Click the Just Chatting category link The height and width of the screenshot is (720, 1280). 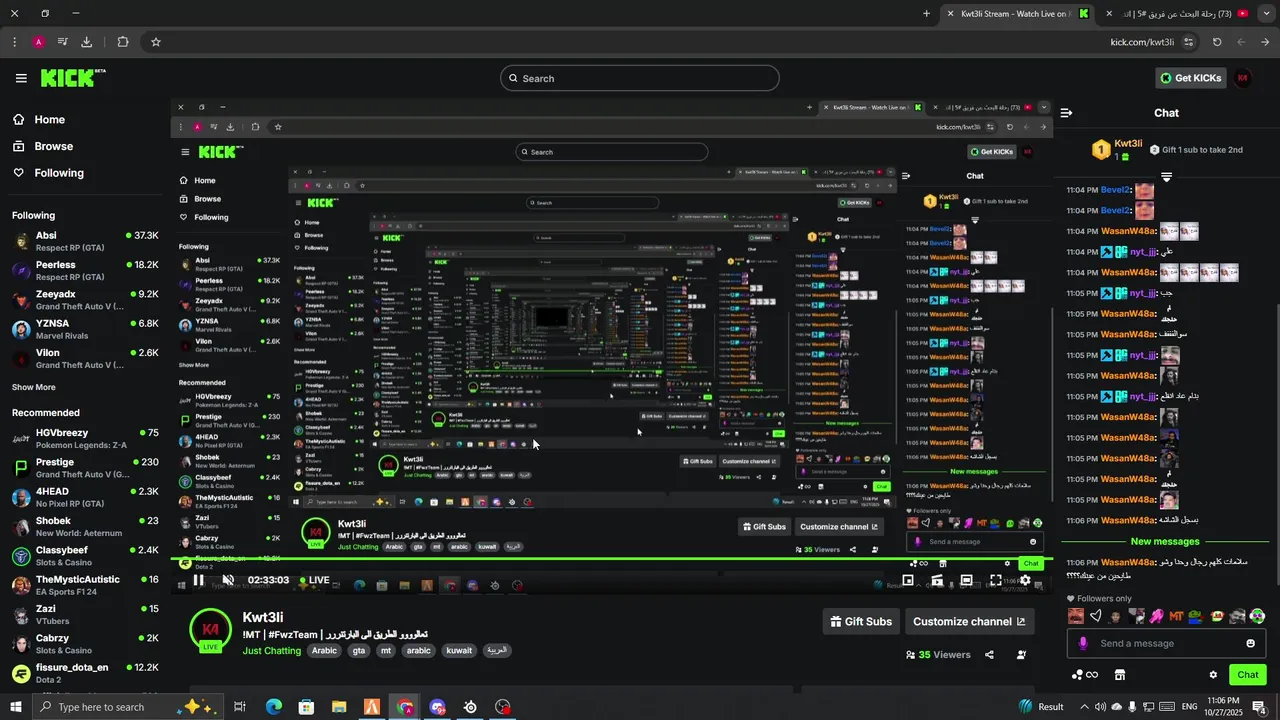tap(271, 651)
